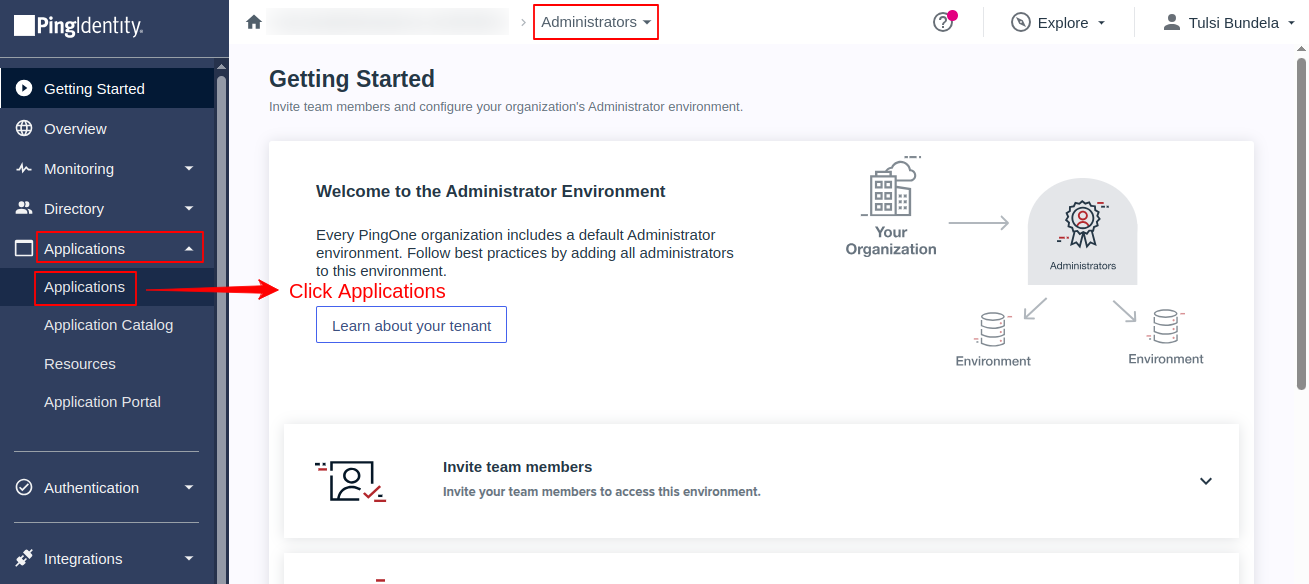Click the Integrations plug icon
The height and width of the screenshot is (584, 1309).
tap(24, 558)
